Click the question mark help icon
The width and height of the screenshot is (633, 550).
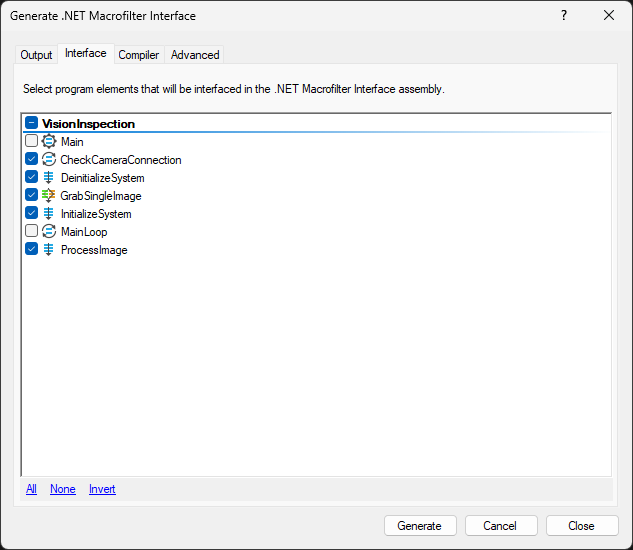pyautogui.click(x=564, y=15)
